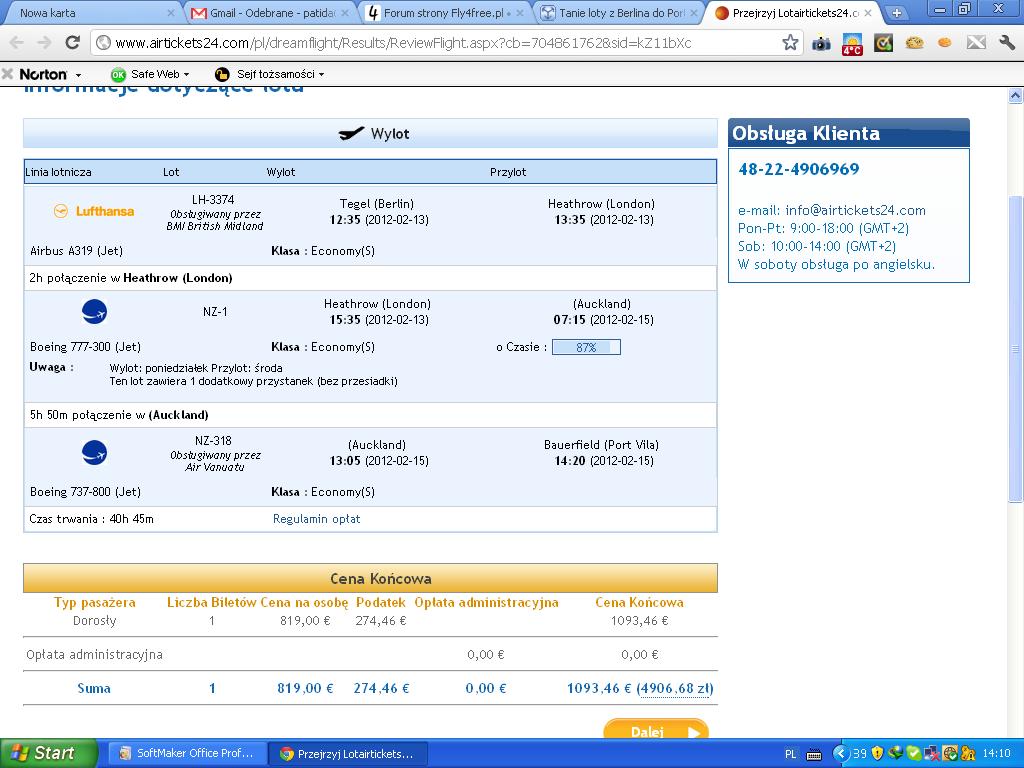Click the 14:10 taskbar clock

click(x=996, y=754)
